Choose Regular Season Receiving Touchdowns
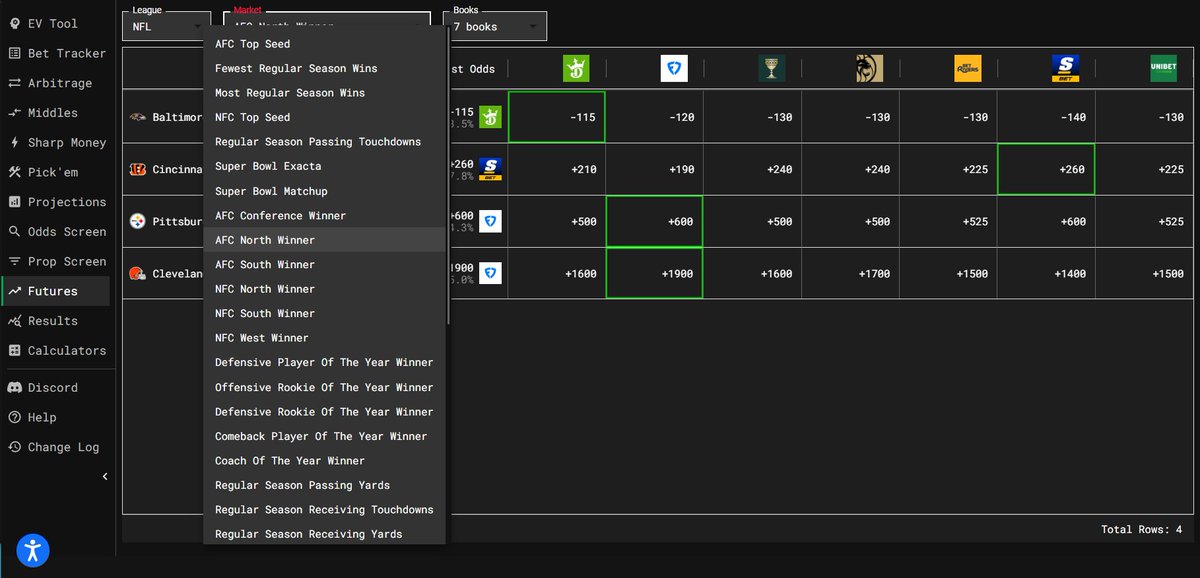The width and height of the screenshot is (1200, 578). tap(325, 509)
